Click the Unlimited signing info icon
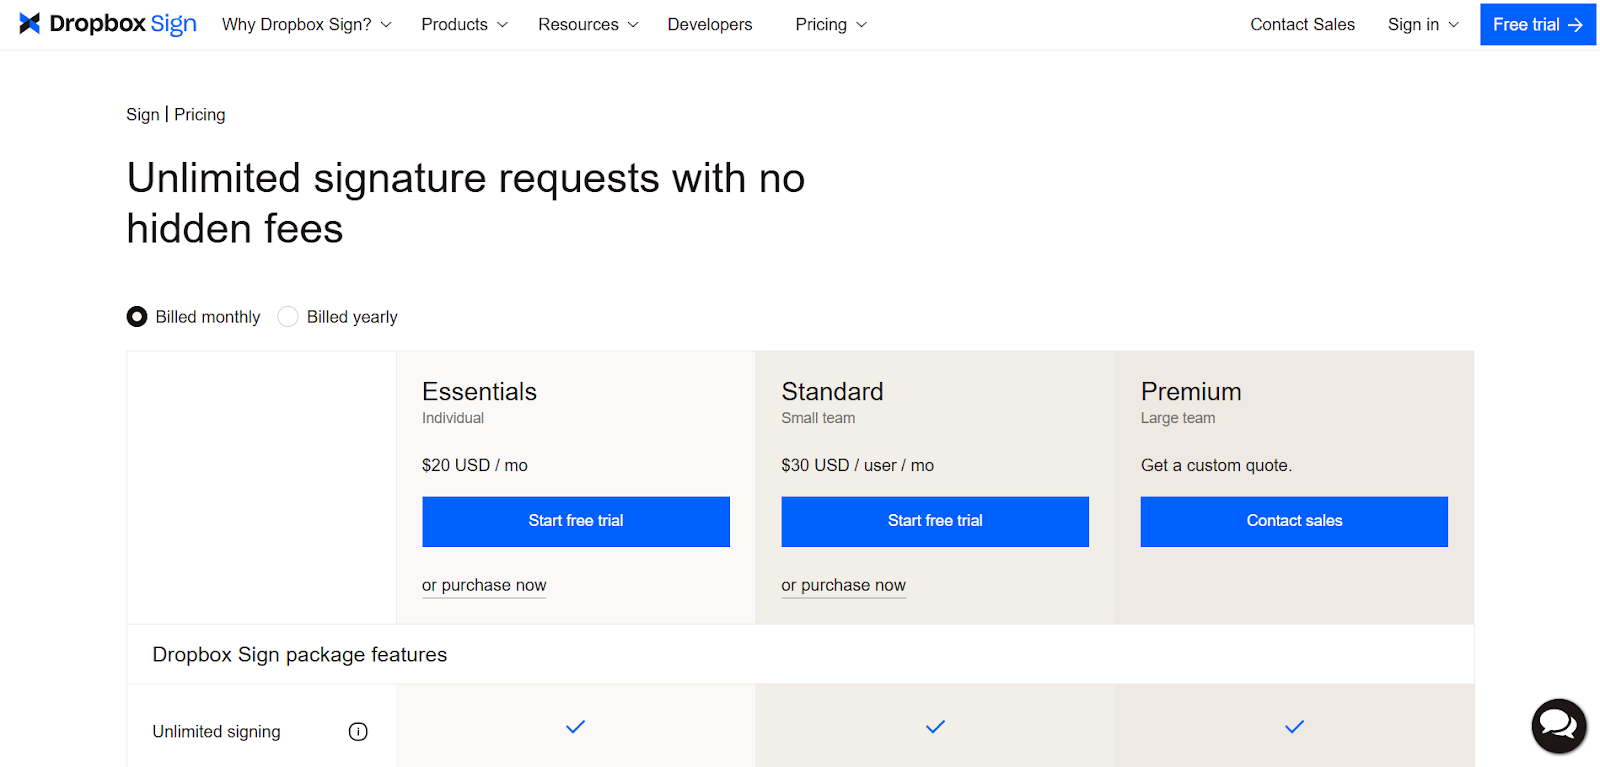This screenshot has height=767, width=1600. [358, 732]
